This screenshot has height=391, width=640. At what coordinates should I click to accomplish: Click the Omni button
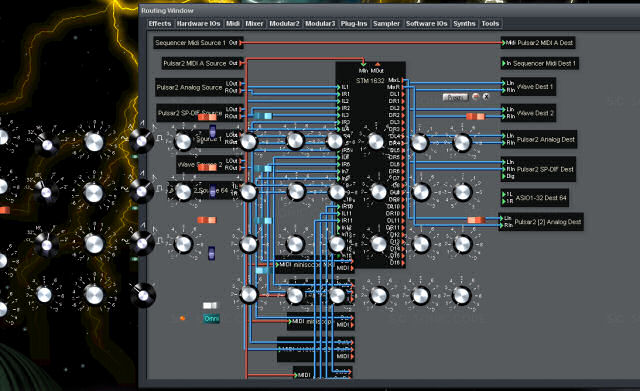211,318
